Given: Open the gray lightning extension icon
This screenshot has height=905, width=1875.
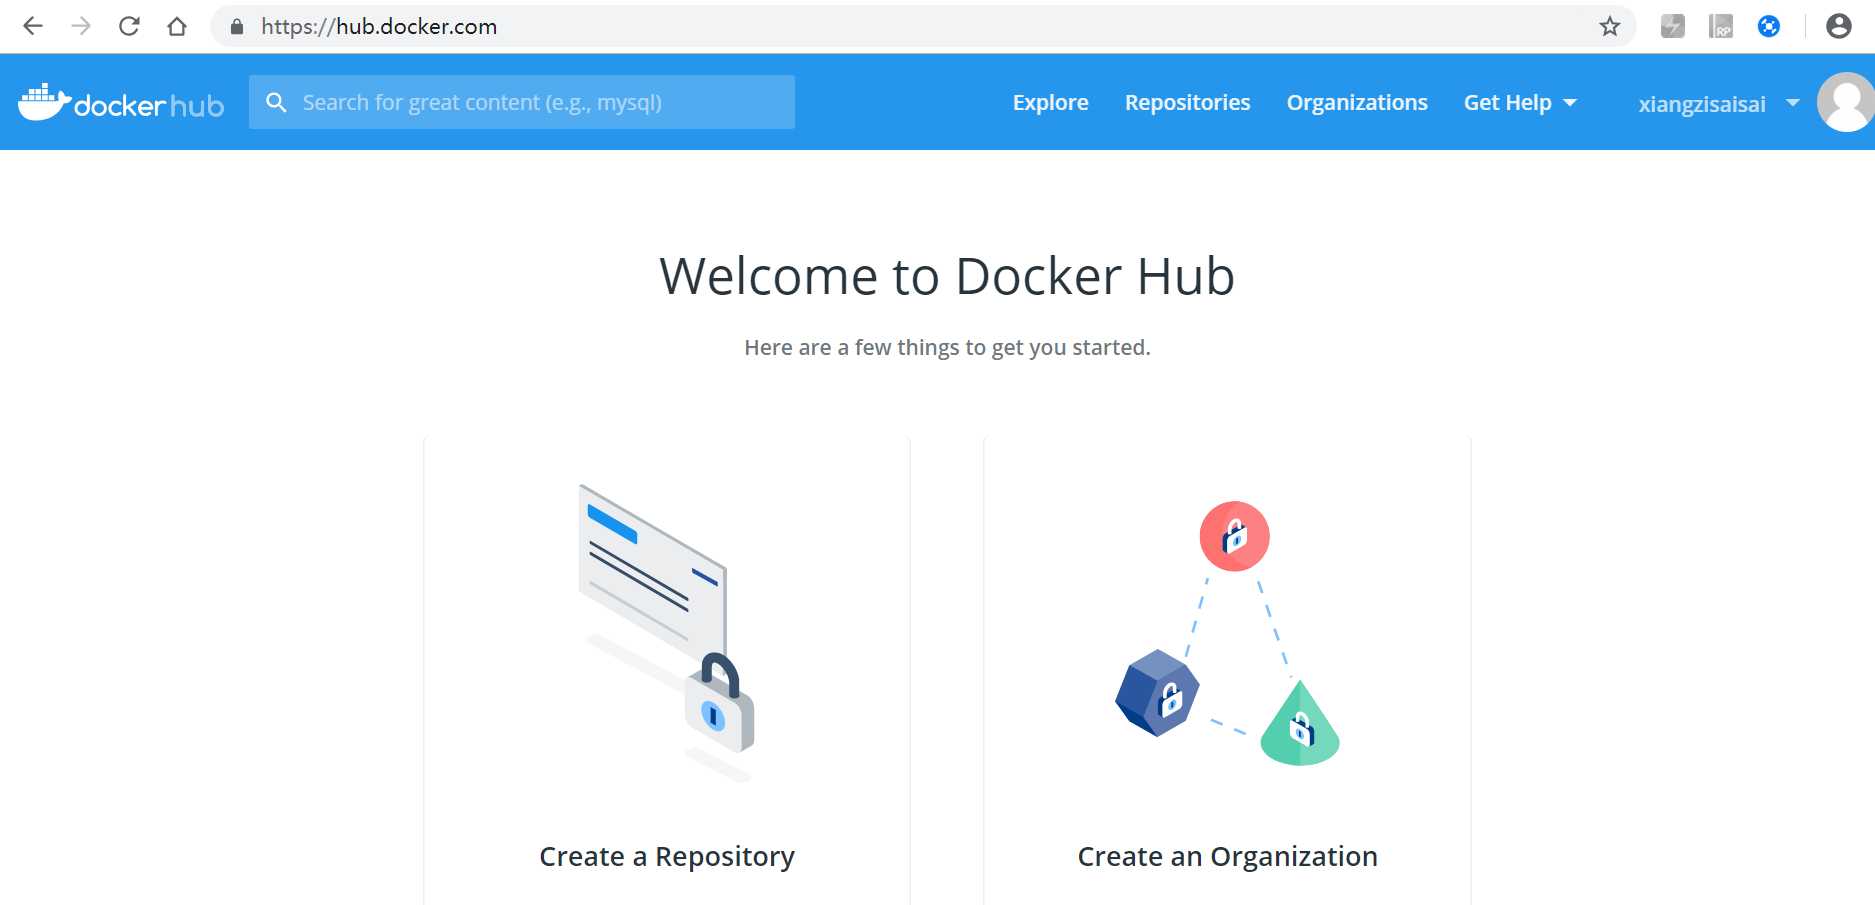Looking at the screenshot, I should (1672, 26).
